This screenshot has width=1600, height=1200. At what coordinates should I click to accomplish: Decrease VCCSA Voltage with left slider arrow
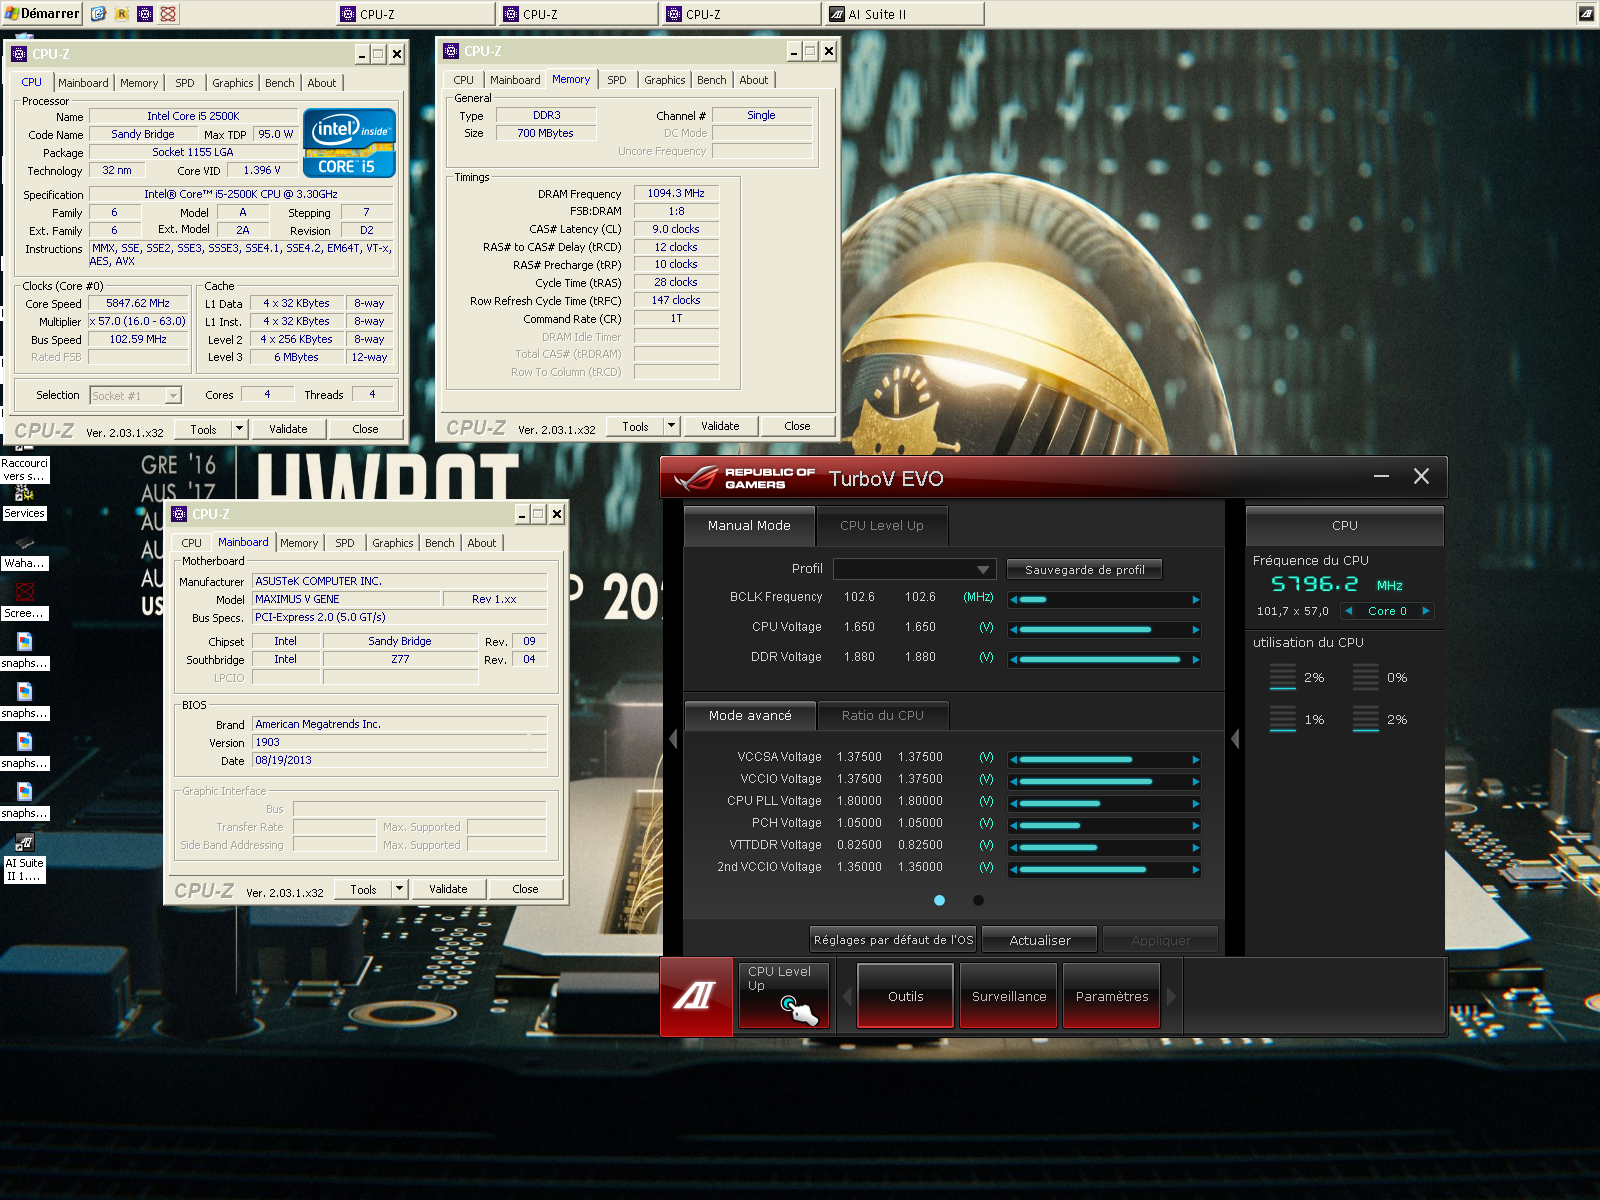pos(1014,760)
